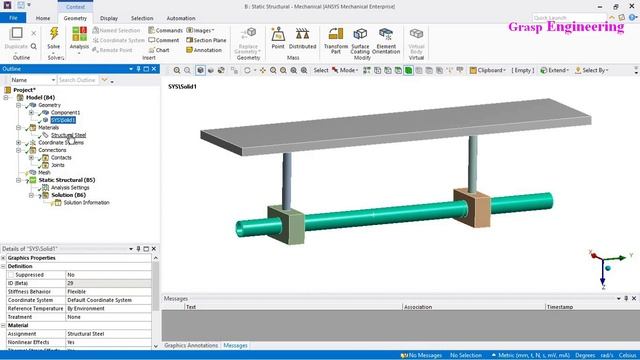Screen dimensions: 640x360
Task: Click the No Messages status bar entry
Action: (422, 356)
